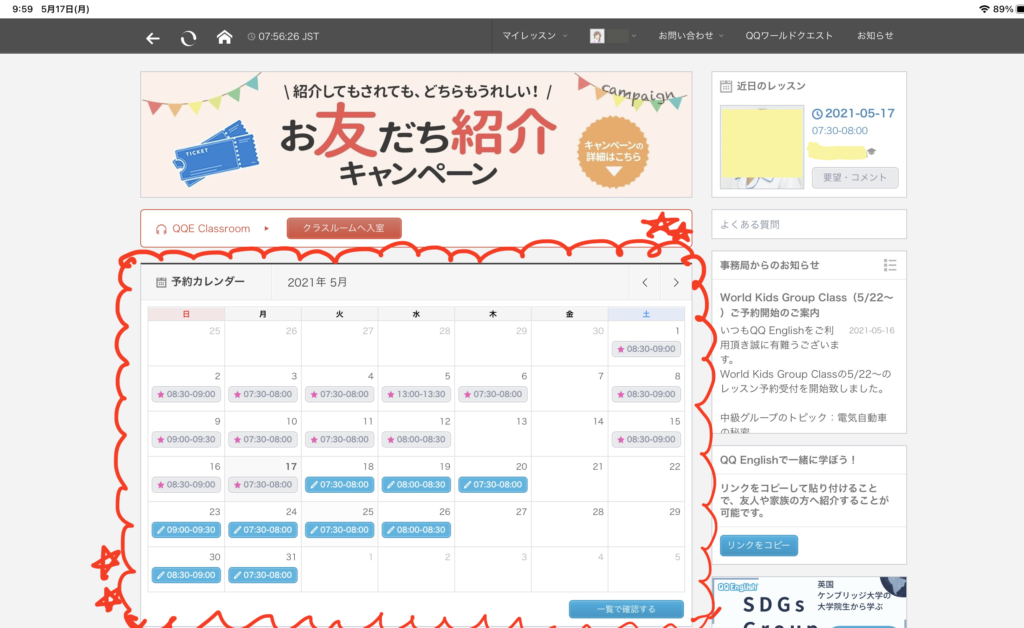Open May 16 lesson 08:30-09:00
Image resolution: width=1024 pixels, height=628 pixels.
tap(186, 484)
